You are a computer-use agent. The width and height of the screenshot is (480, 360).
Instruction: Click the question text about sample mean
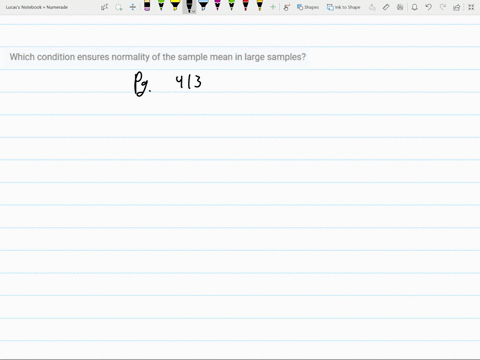coord(158,57)
